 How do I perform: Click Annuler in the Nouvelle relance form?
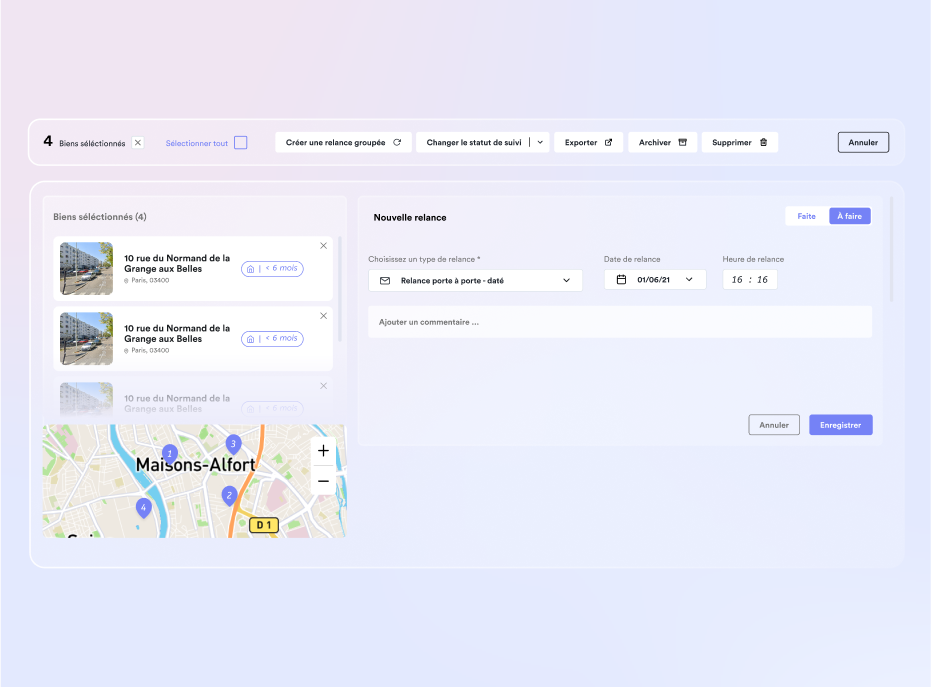pyautogui.click(x=774, y=425)
